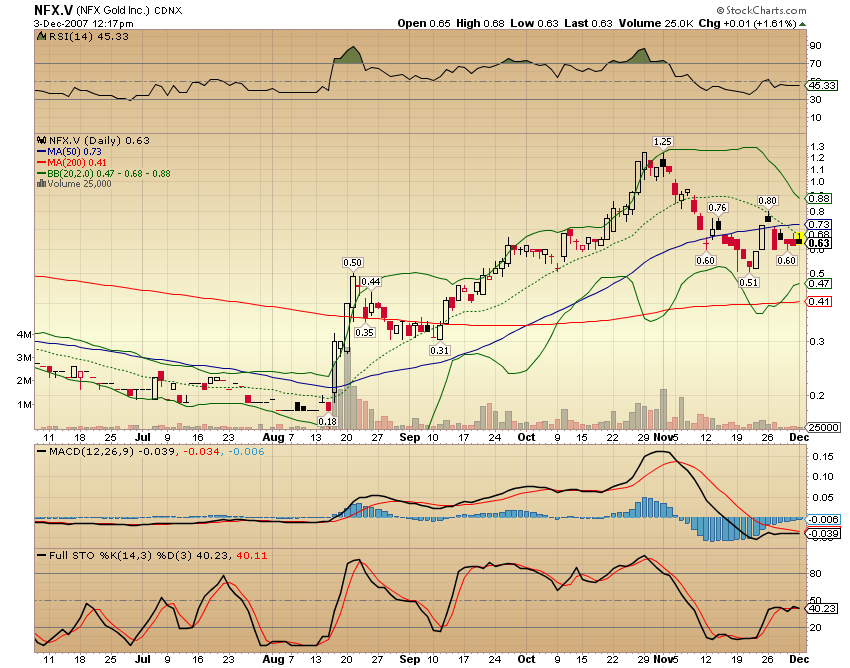The image size is (850, 668).
Task: Click the MACD(12,26,9) line legend marker
Action: (x=41, y=451)
